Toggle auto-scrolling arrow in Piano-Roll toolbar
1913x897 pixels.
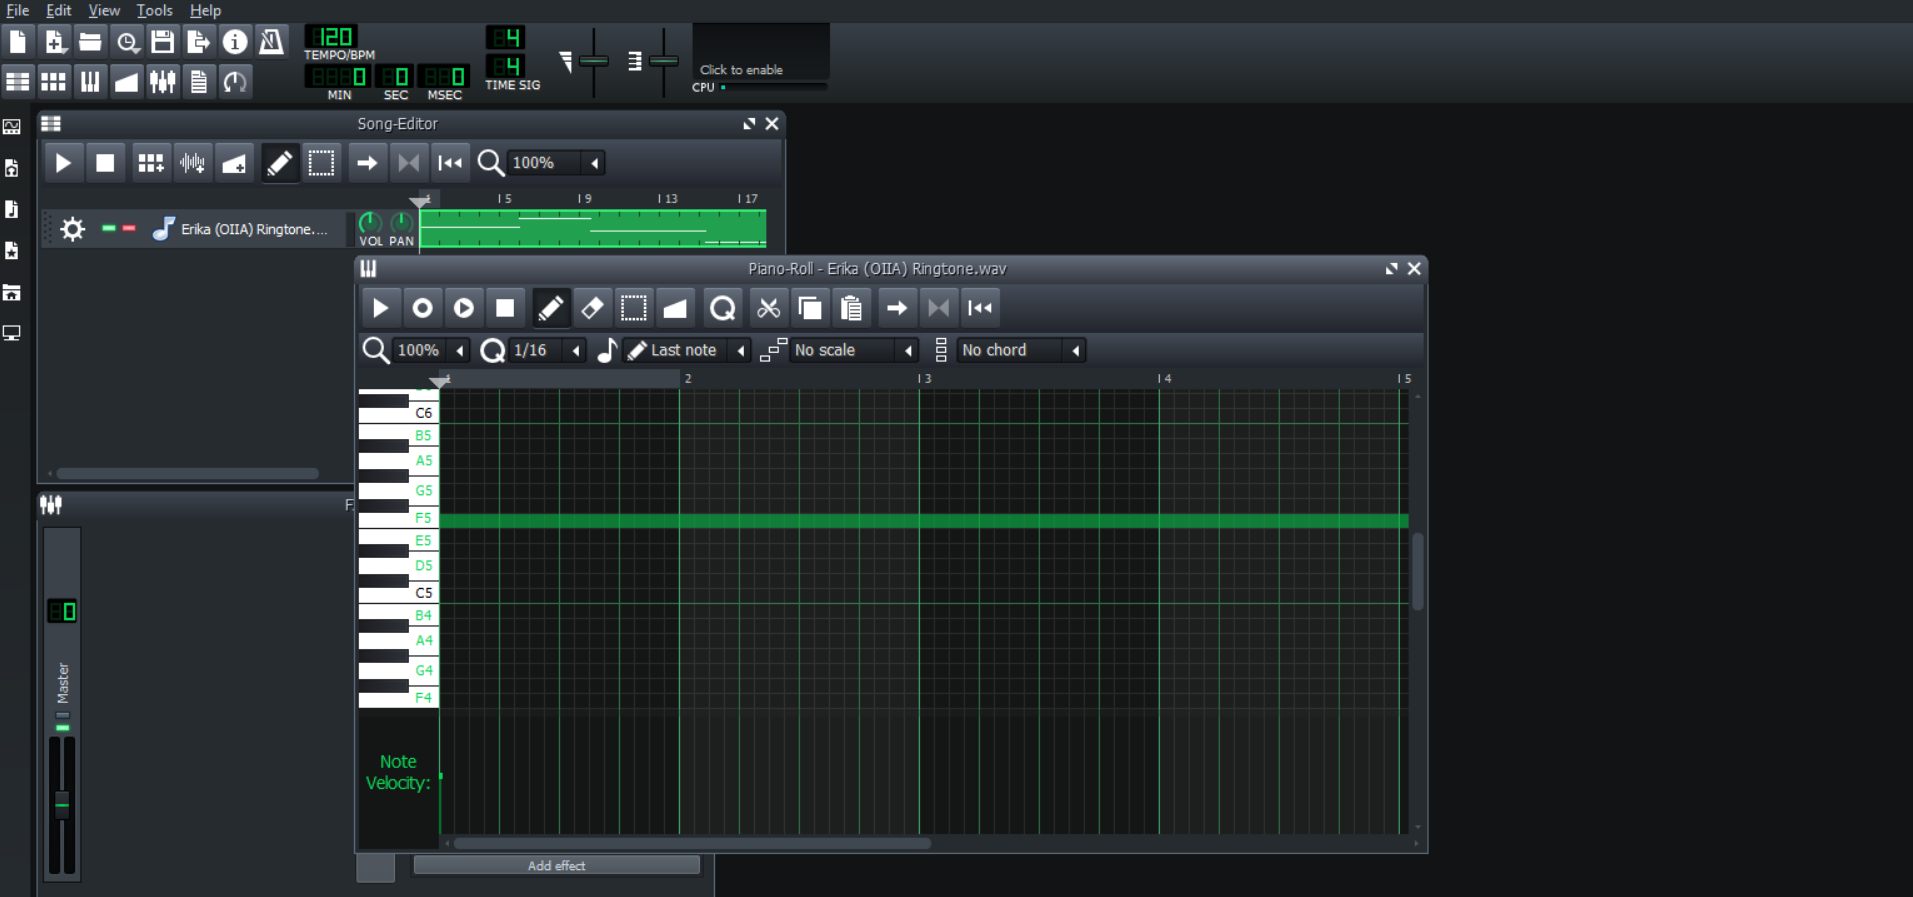(897, 308)
